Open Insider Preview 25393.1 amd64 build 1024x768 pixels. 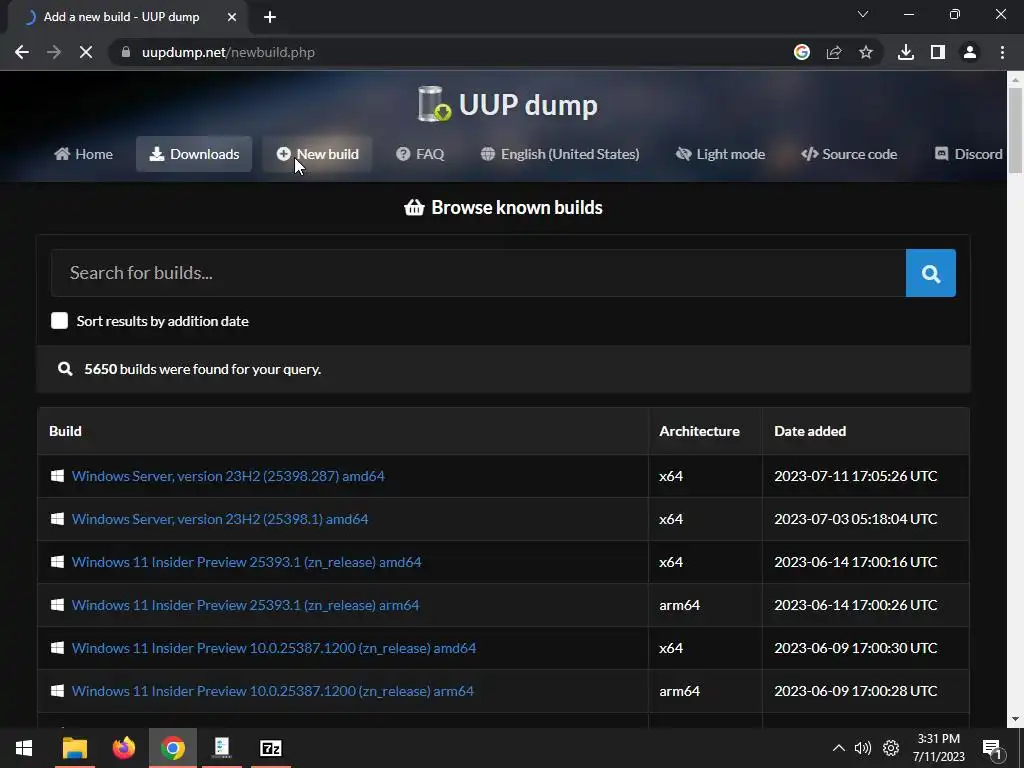pyautogui.click(x=246, y=562)
